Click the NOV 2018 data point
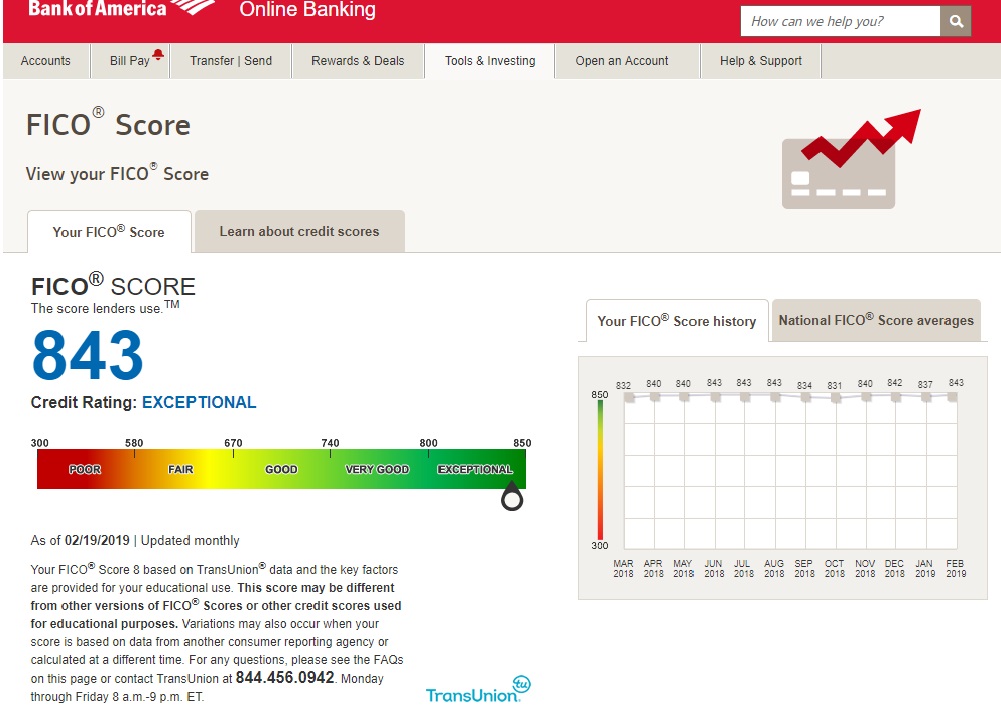 point(866,396)
